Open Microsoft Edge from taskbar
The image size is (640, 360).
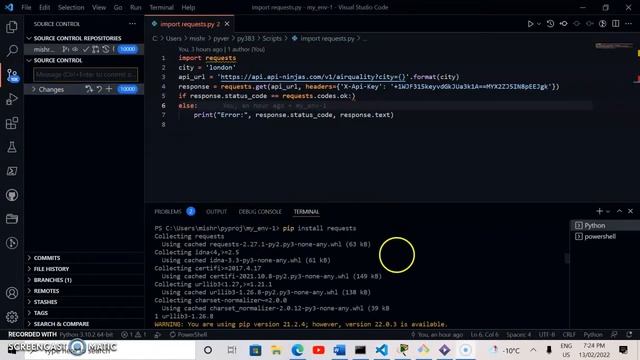pyautogui.click(x=298, y=350)
